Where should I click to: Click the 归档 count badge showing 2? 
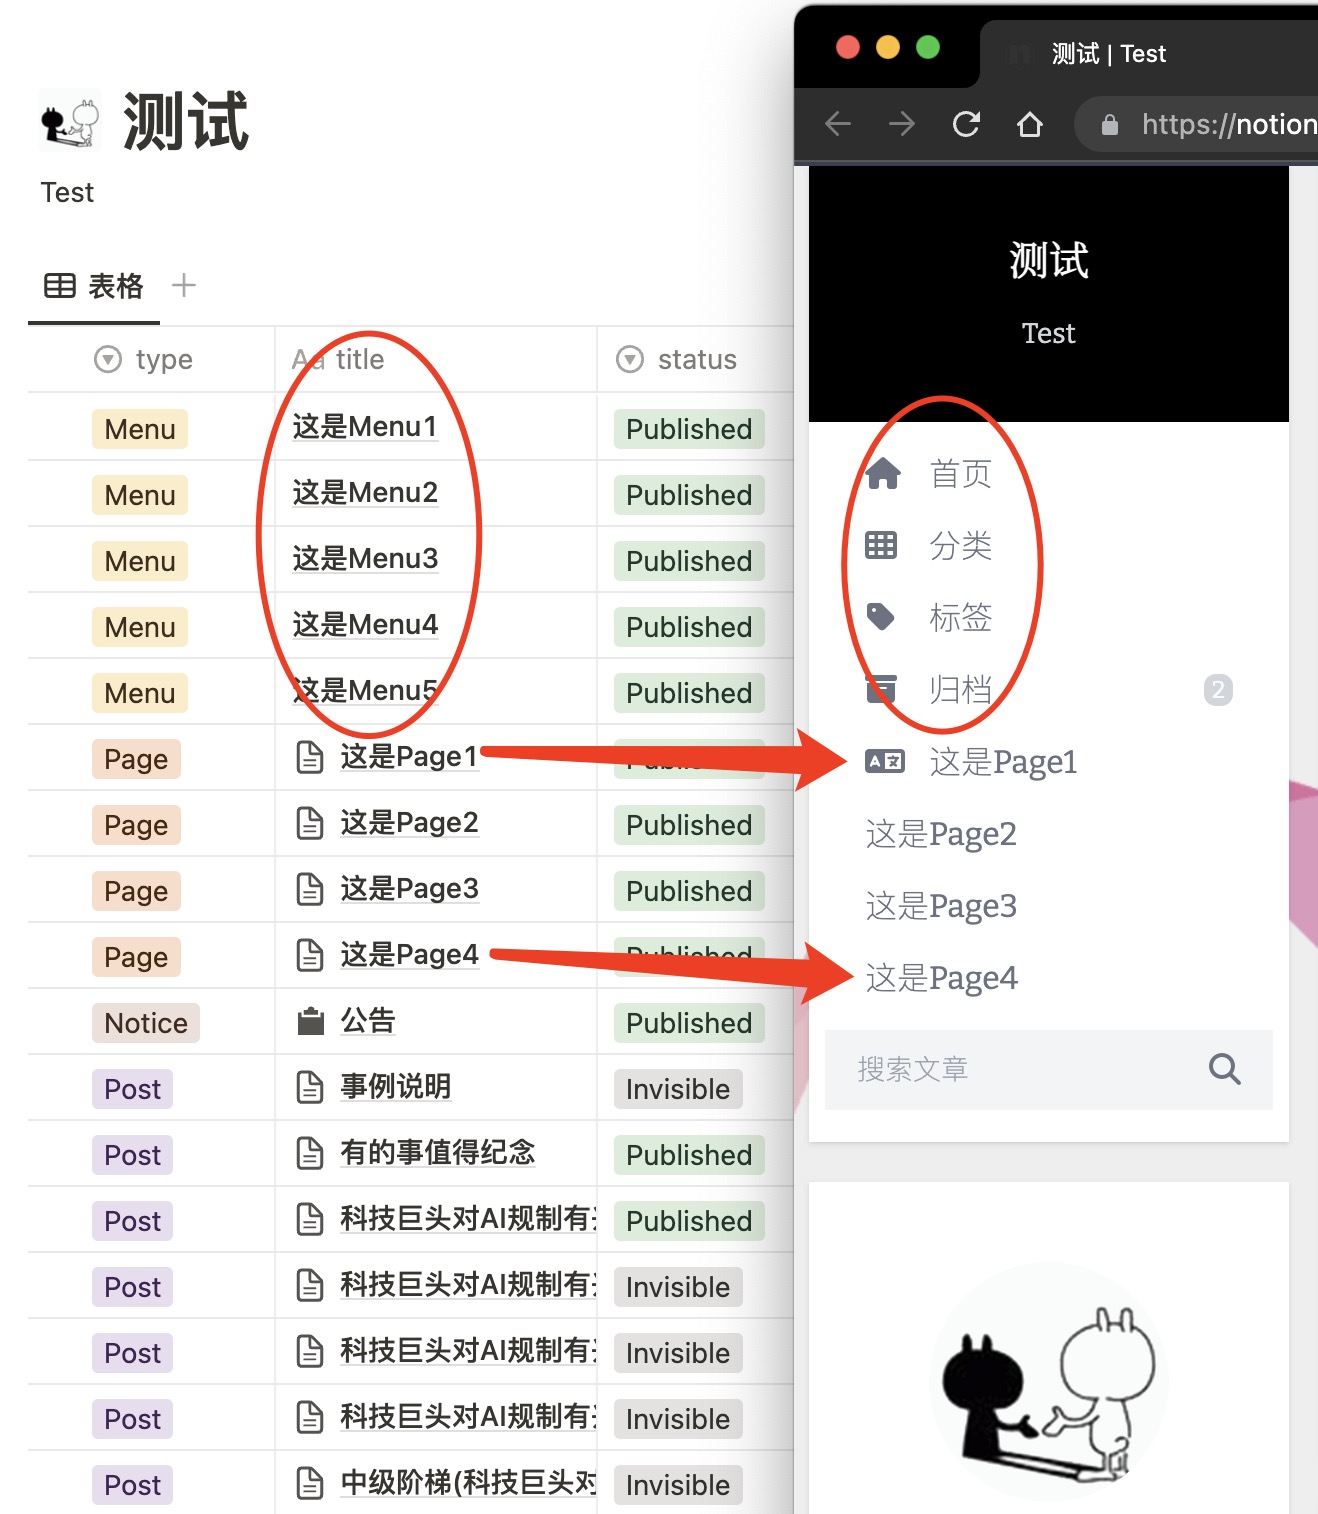coord(1218,689)
